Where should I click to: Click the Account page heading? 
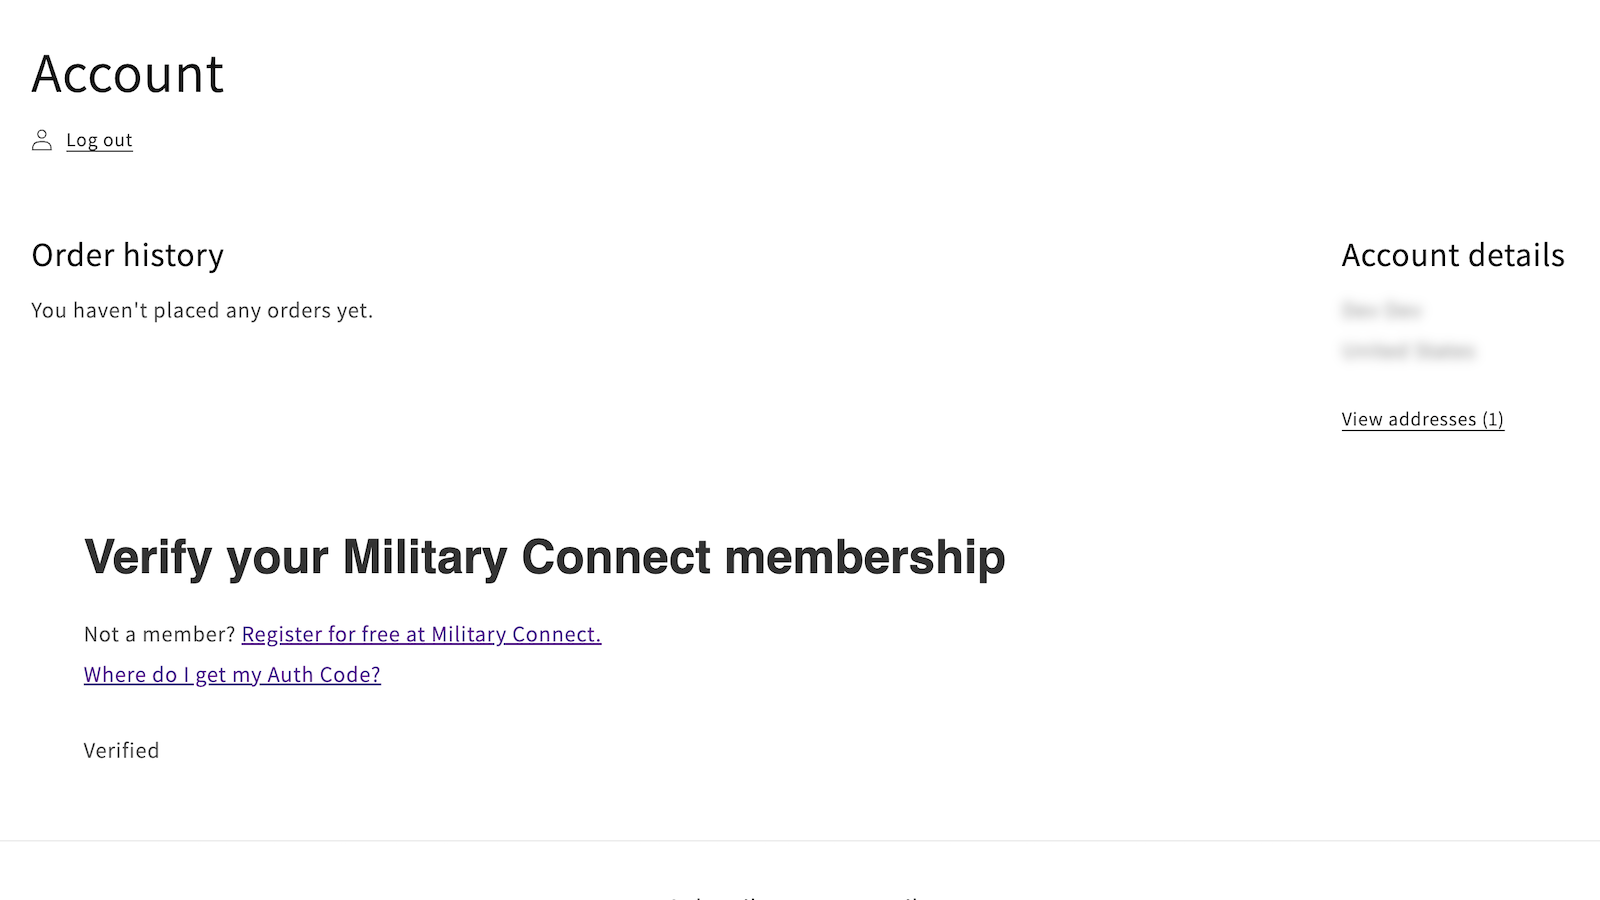point(127,74)
